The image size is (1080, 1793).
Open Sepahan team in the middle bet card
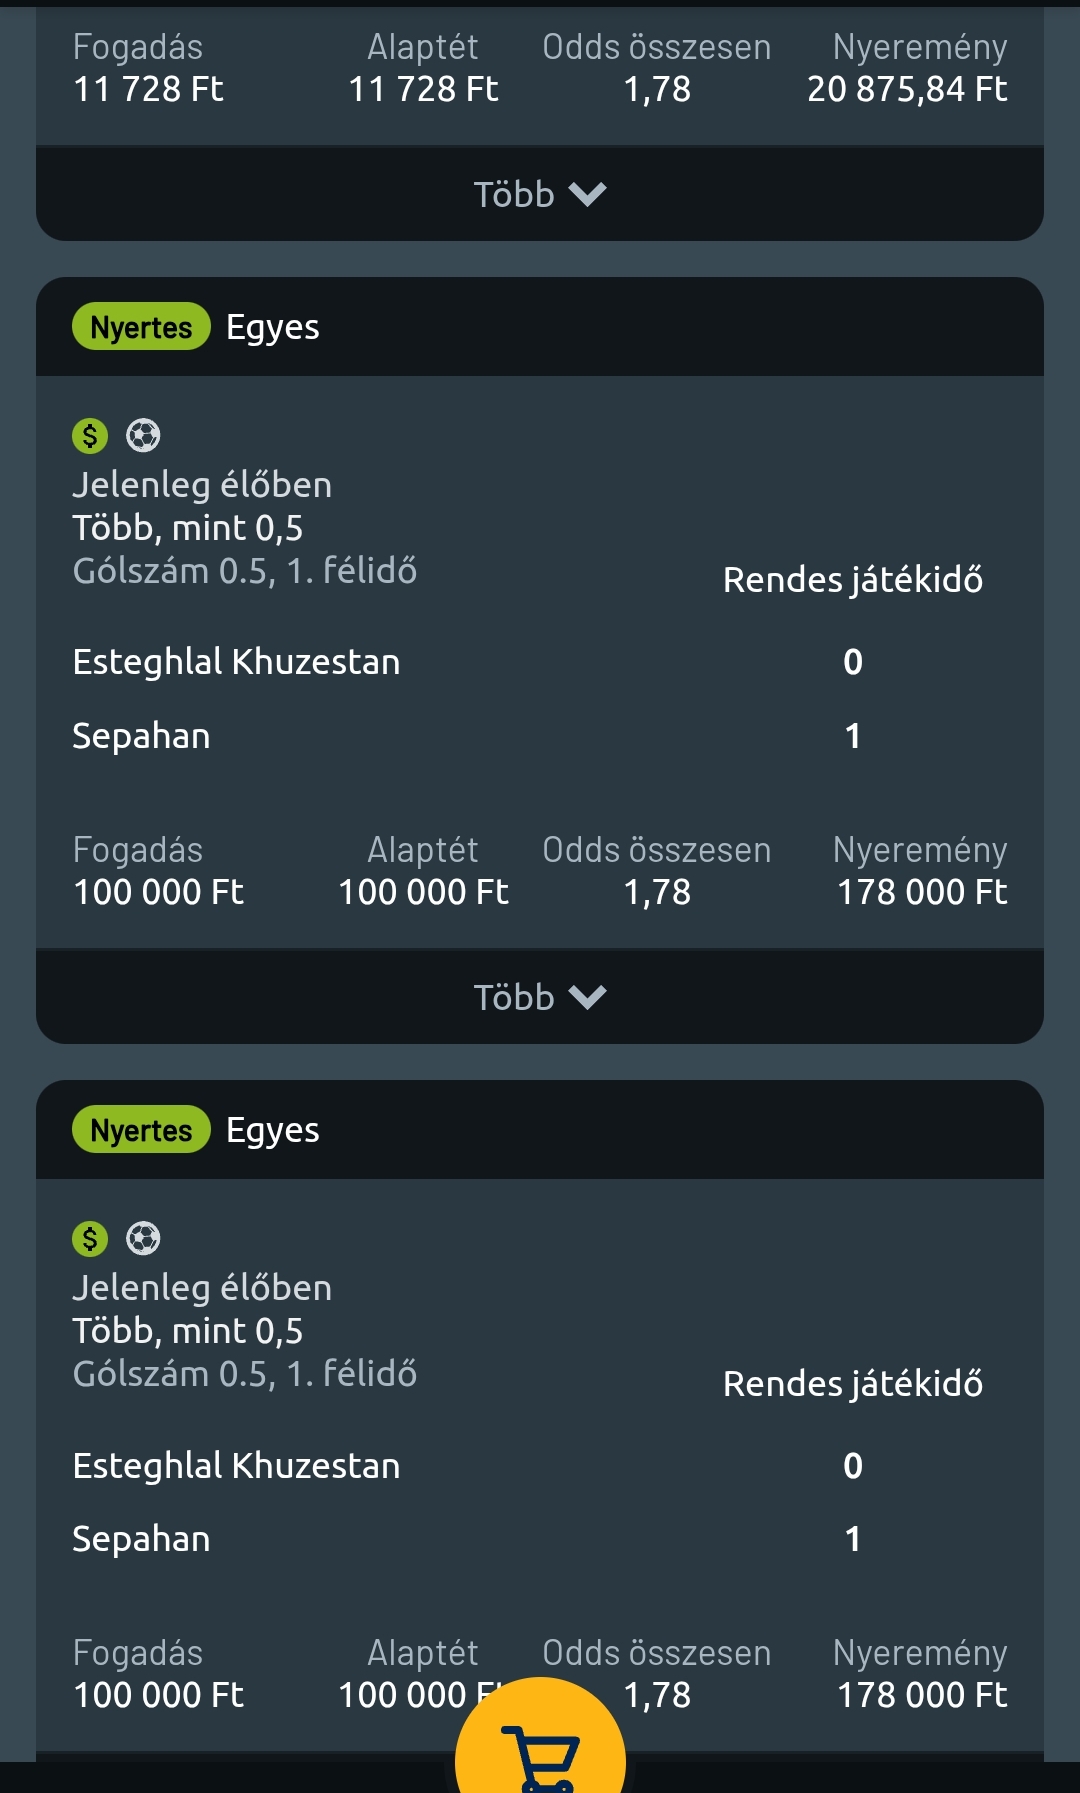pyautogui.click(x=141, y=736)
